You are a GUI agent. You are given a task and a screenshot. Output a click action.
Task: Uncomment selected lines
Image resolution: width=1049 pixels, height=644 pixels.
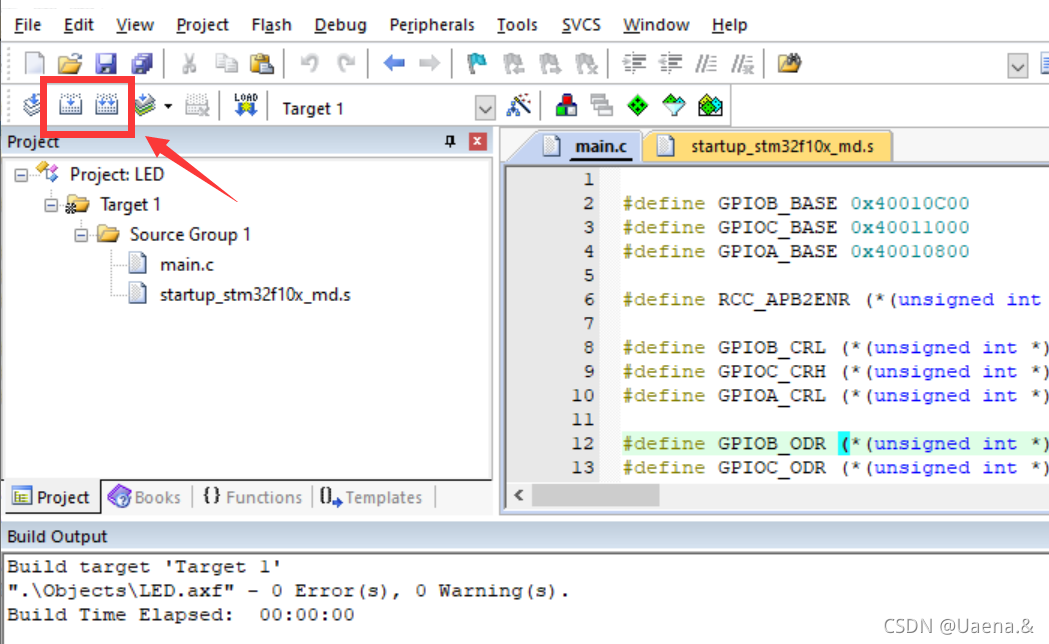[x=742, y=64]
